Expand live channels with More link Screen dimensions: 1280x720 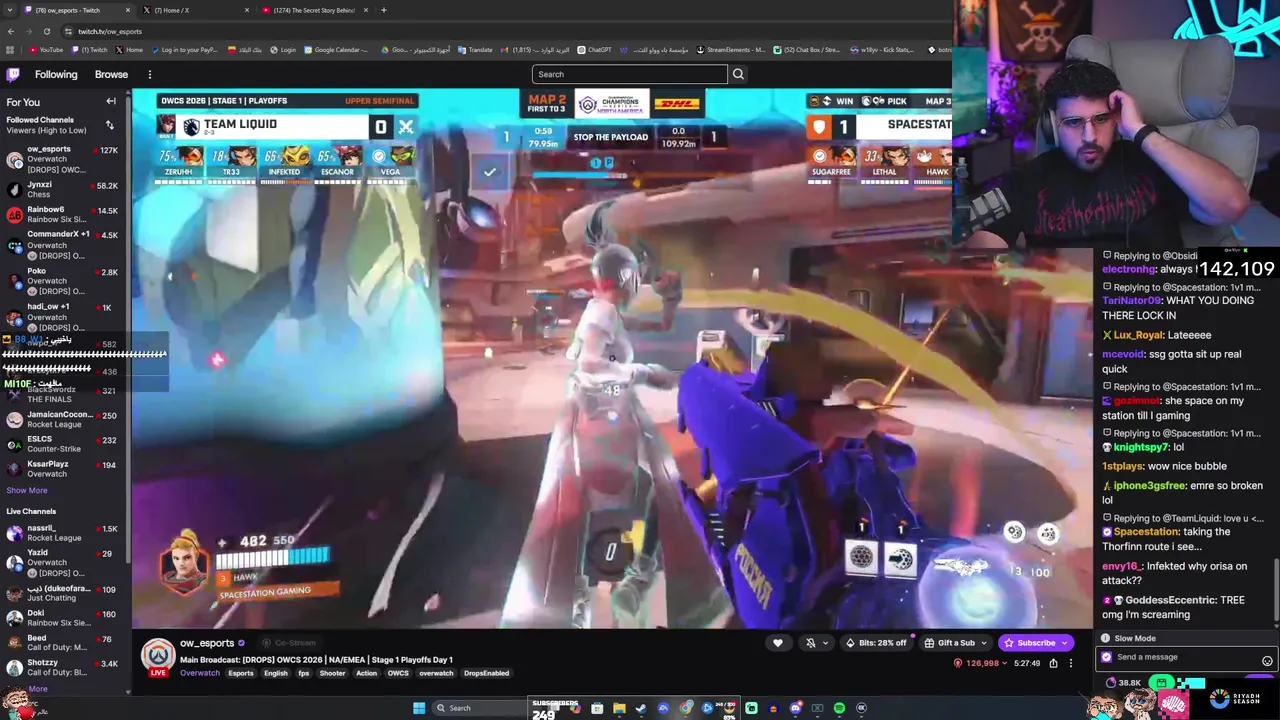(x=37, y=688)
